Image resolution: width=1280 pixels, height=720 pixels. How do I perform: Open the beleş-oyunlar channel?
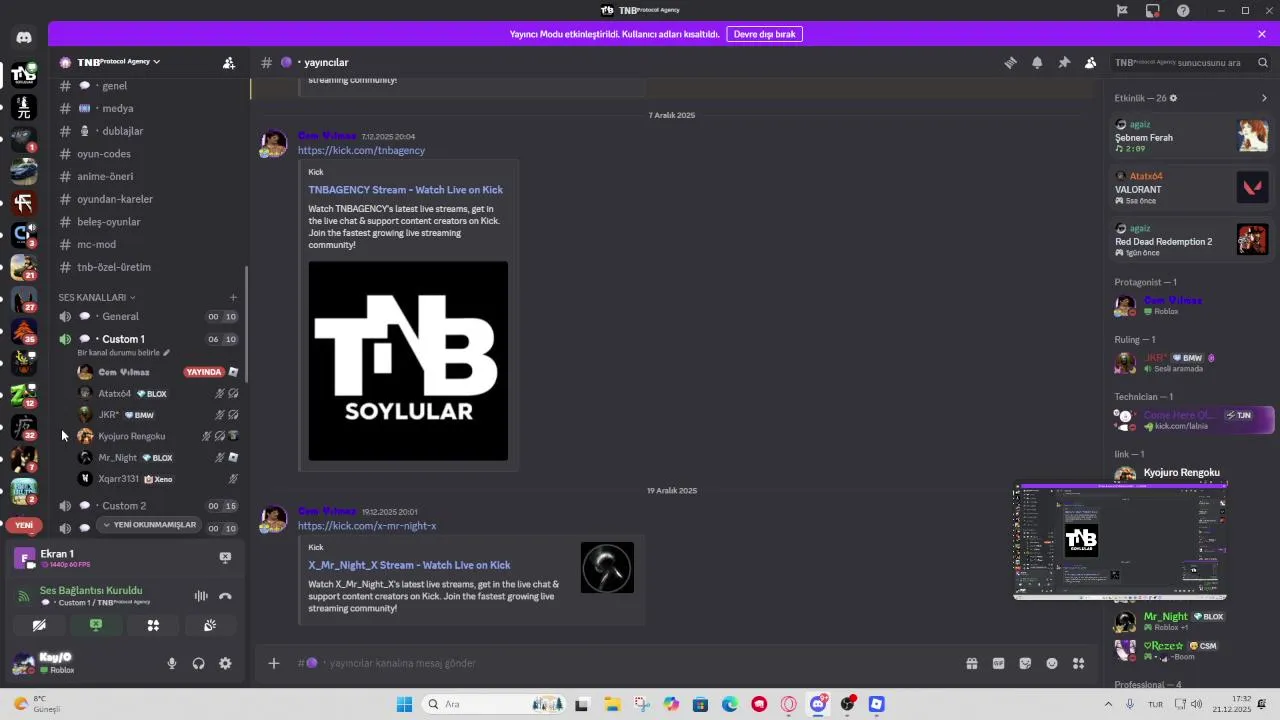(149, 222)
